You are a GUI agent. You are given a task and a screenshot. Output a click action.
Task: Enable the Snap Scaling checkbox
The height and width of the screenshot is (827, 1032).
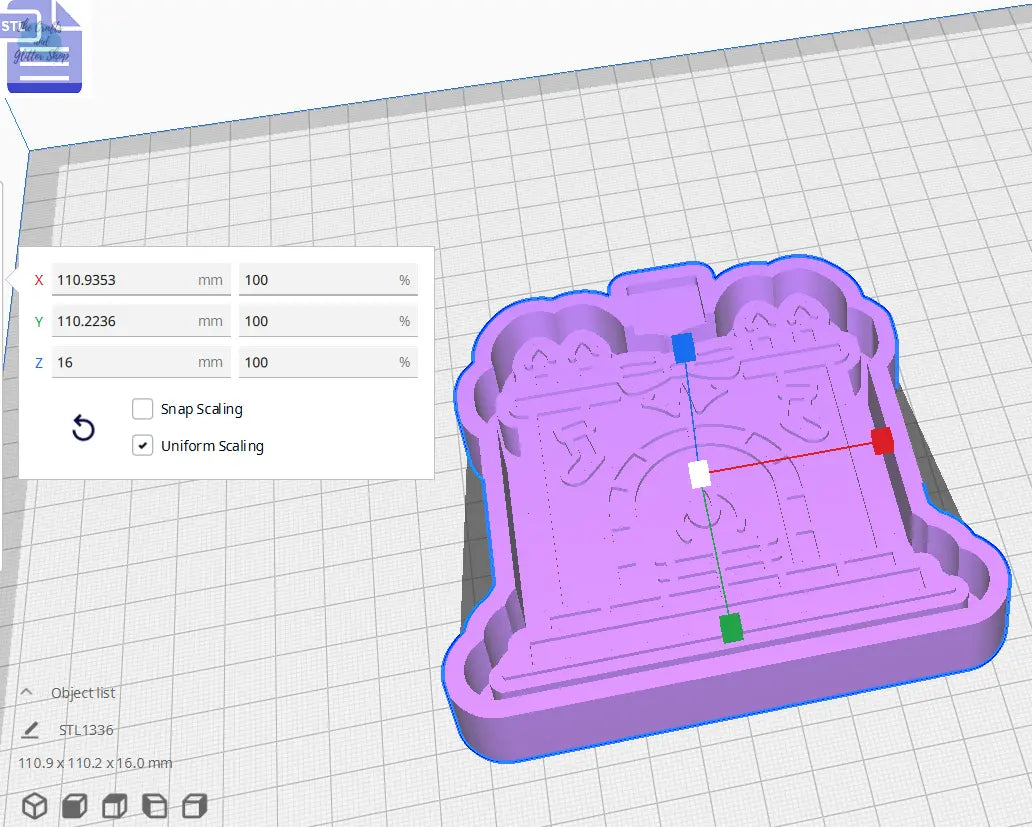tap(143, 409)
